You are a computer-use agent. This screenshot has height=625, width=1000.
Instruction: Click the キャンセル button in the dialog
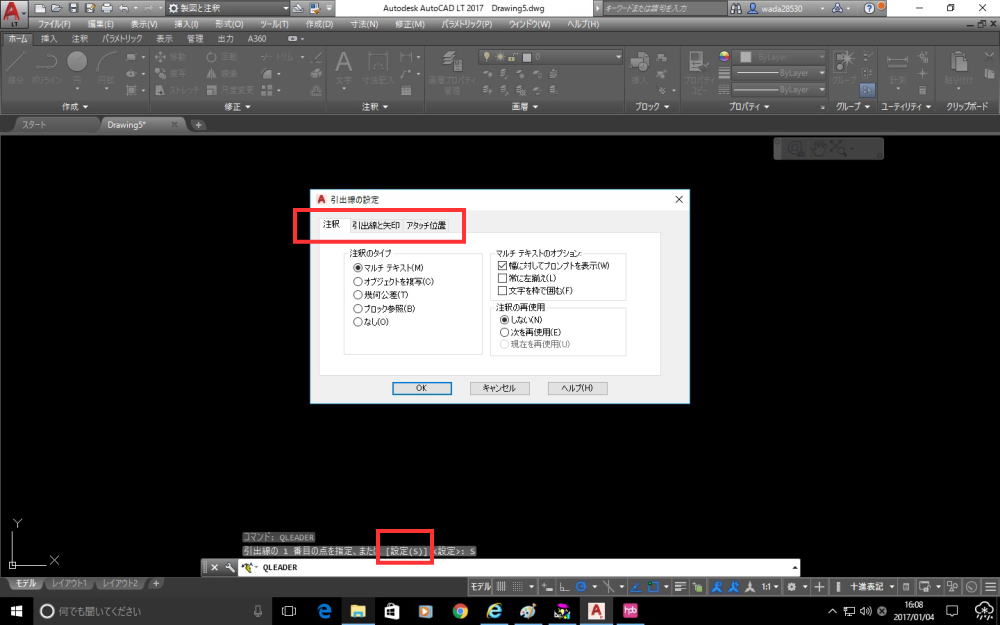pyautogui.click(x=499, y=388)
